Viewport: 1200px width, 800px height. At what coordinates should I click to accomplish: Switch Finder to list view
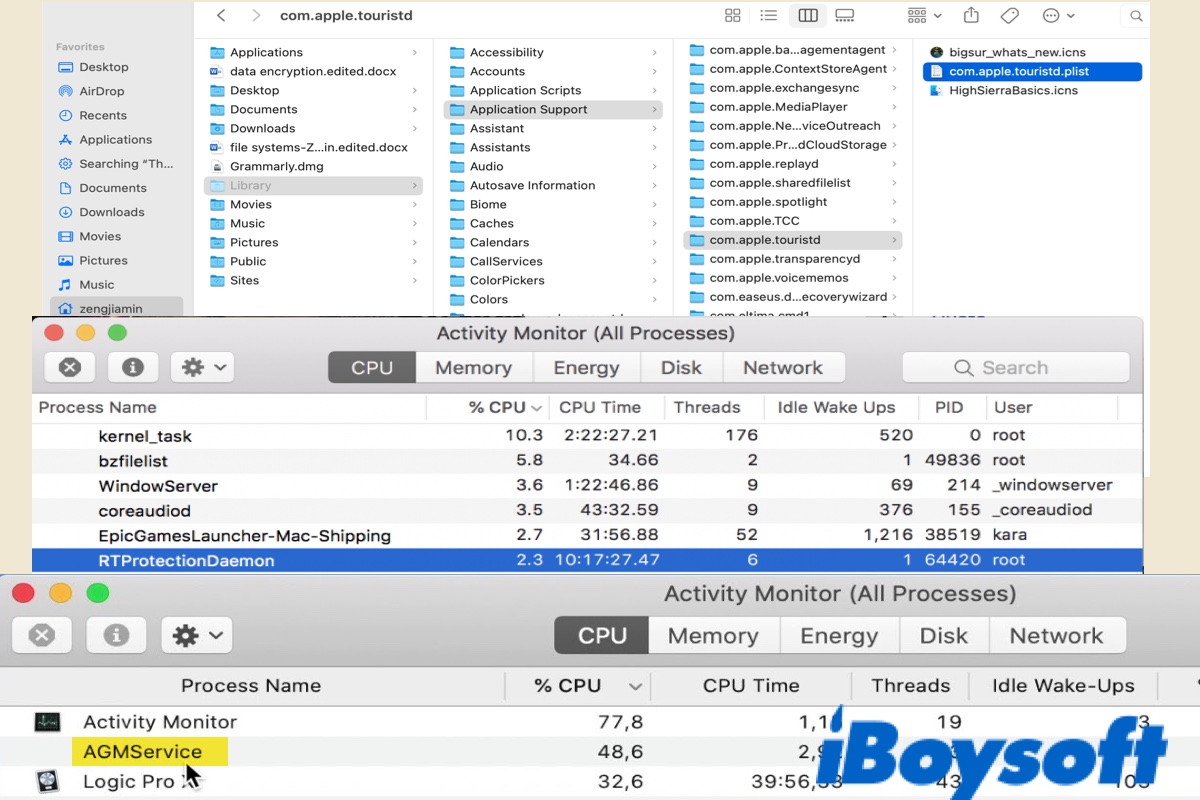point(769,16)
